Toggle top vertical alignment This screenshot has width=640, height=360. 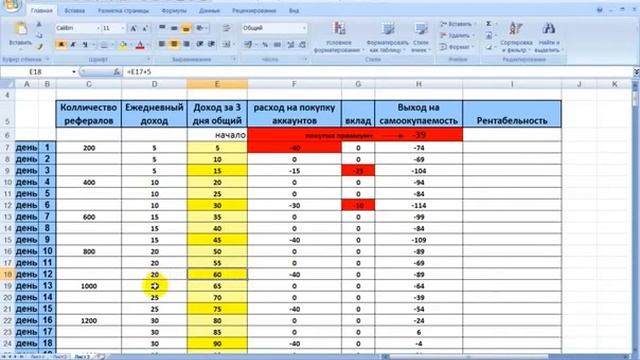pos(162,28)
